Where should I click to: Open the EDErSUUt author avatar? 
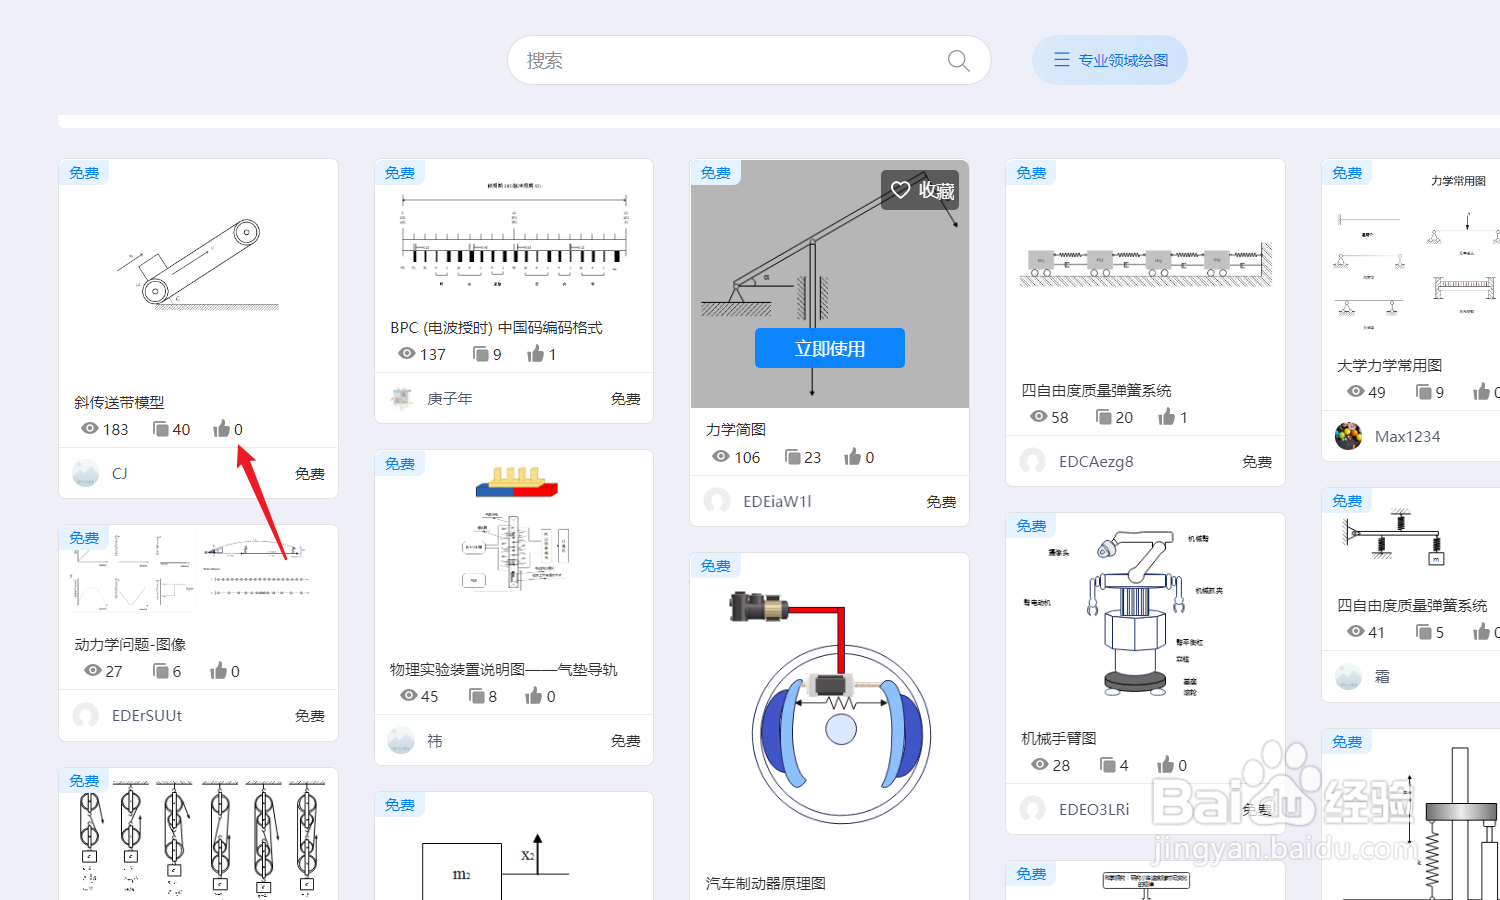tap(86, 715)
